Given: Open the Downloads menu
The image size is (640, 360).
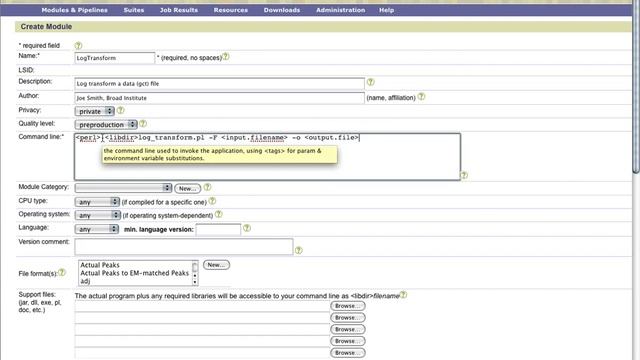Looking at the screenshot, I should pos(282,10).
